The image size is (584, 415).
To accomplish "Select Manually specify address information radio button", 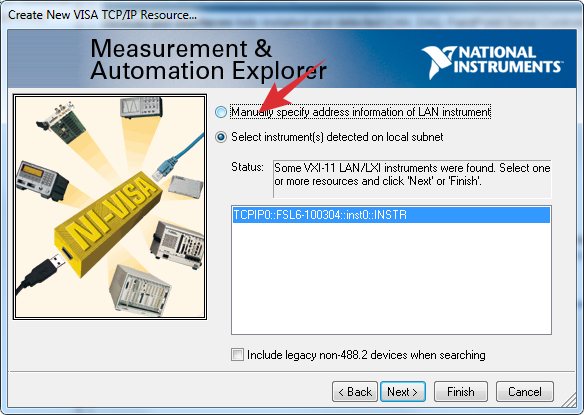I will 221,112.
